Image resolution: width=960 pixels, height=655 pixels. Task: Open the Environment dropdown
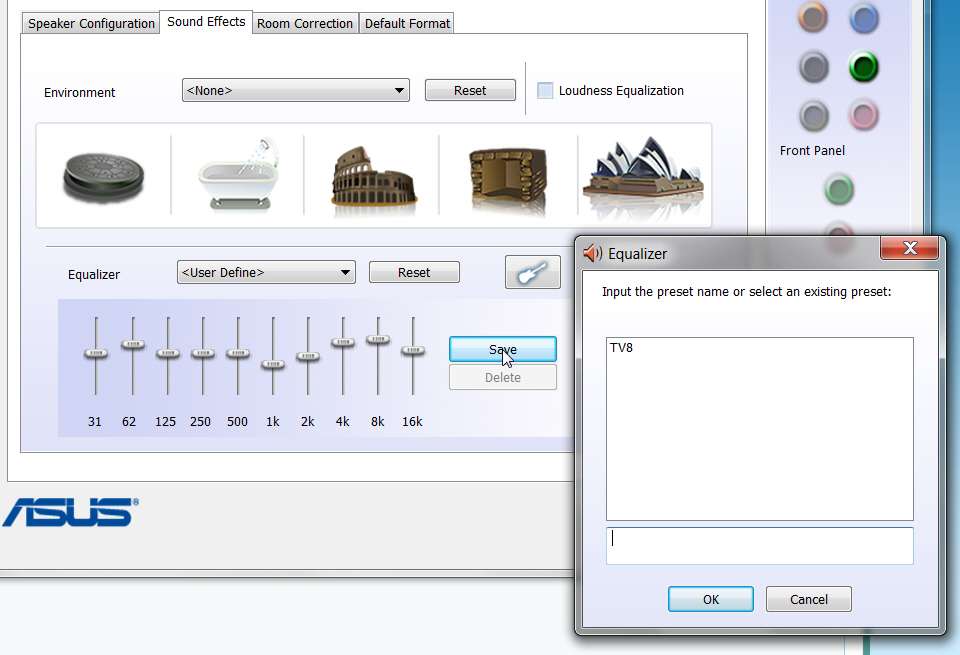(296, 91)
